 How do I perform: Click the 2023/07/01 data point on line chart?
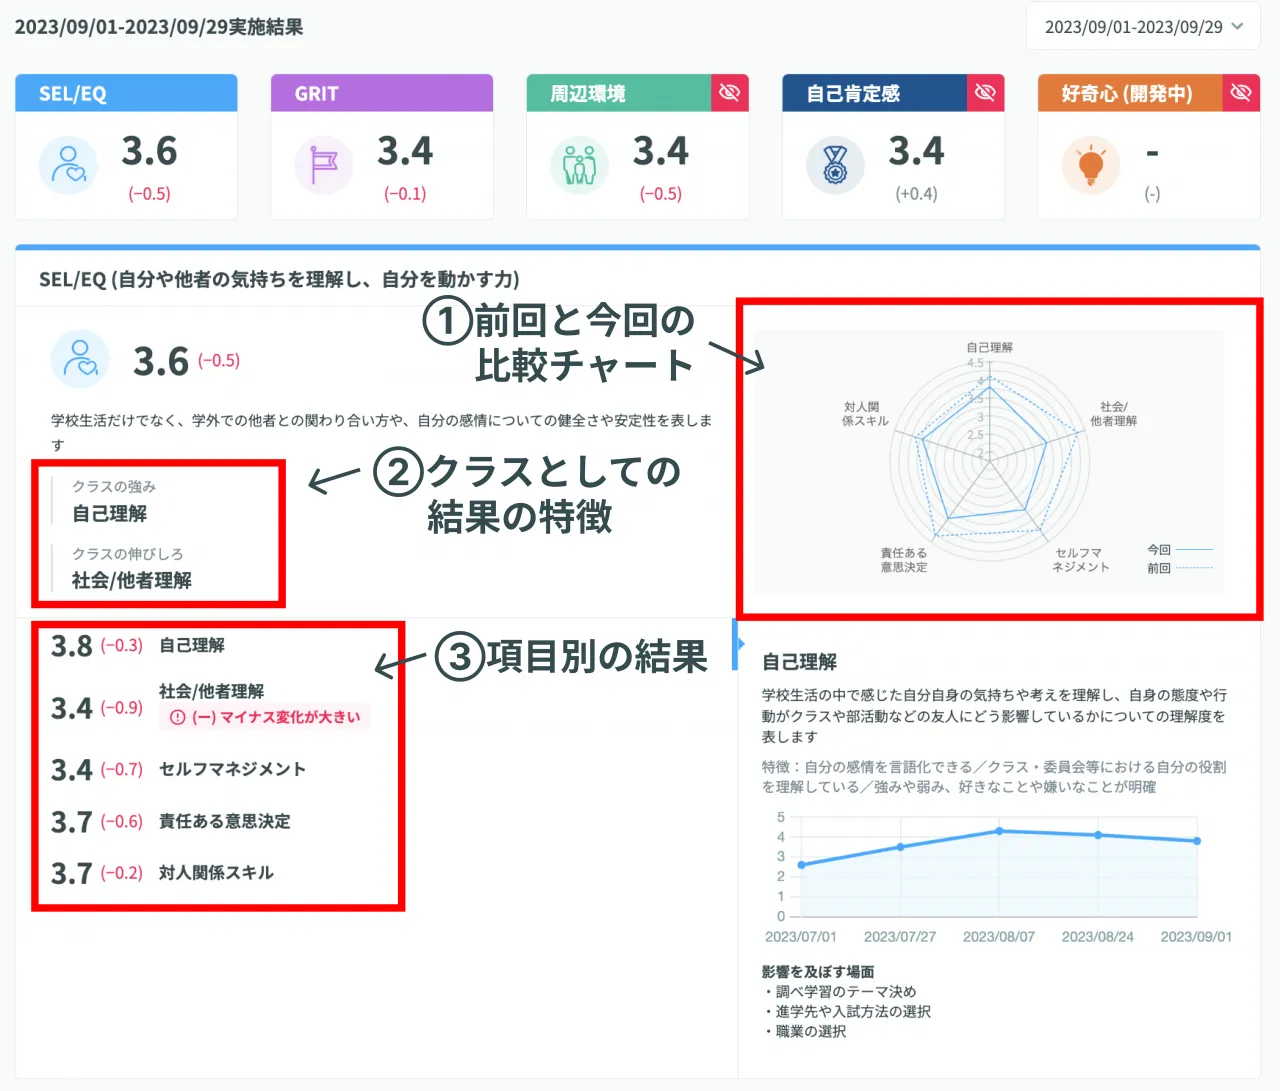point(802,865)
